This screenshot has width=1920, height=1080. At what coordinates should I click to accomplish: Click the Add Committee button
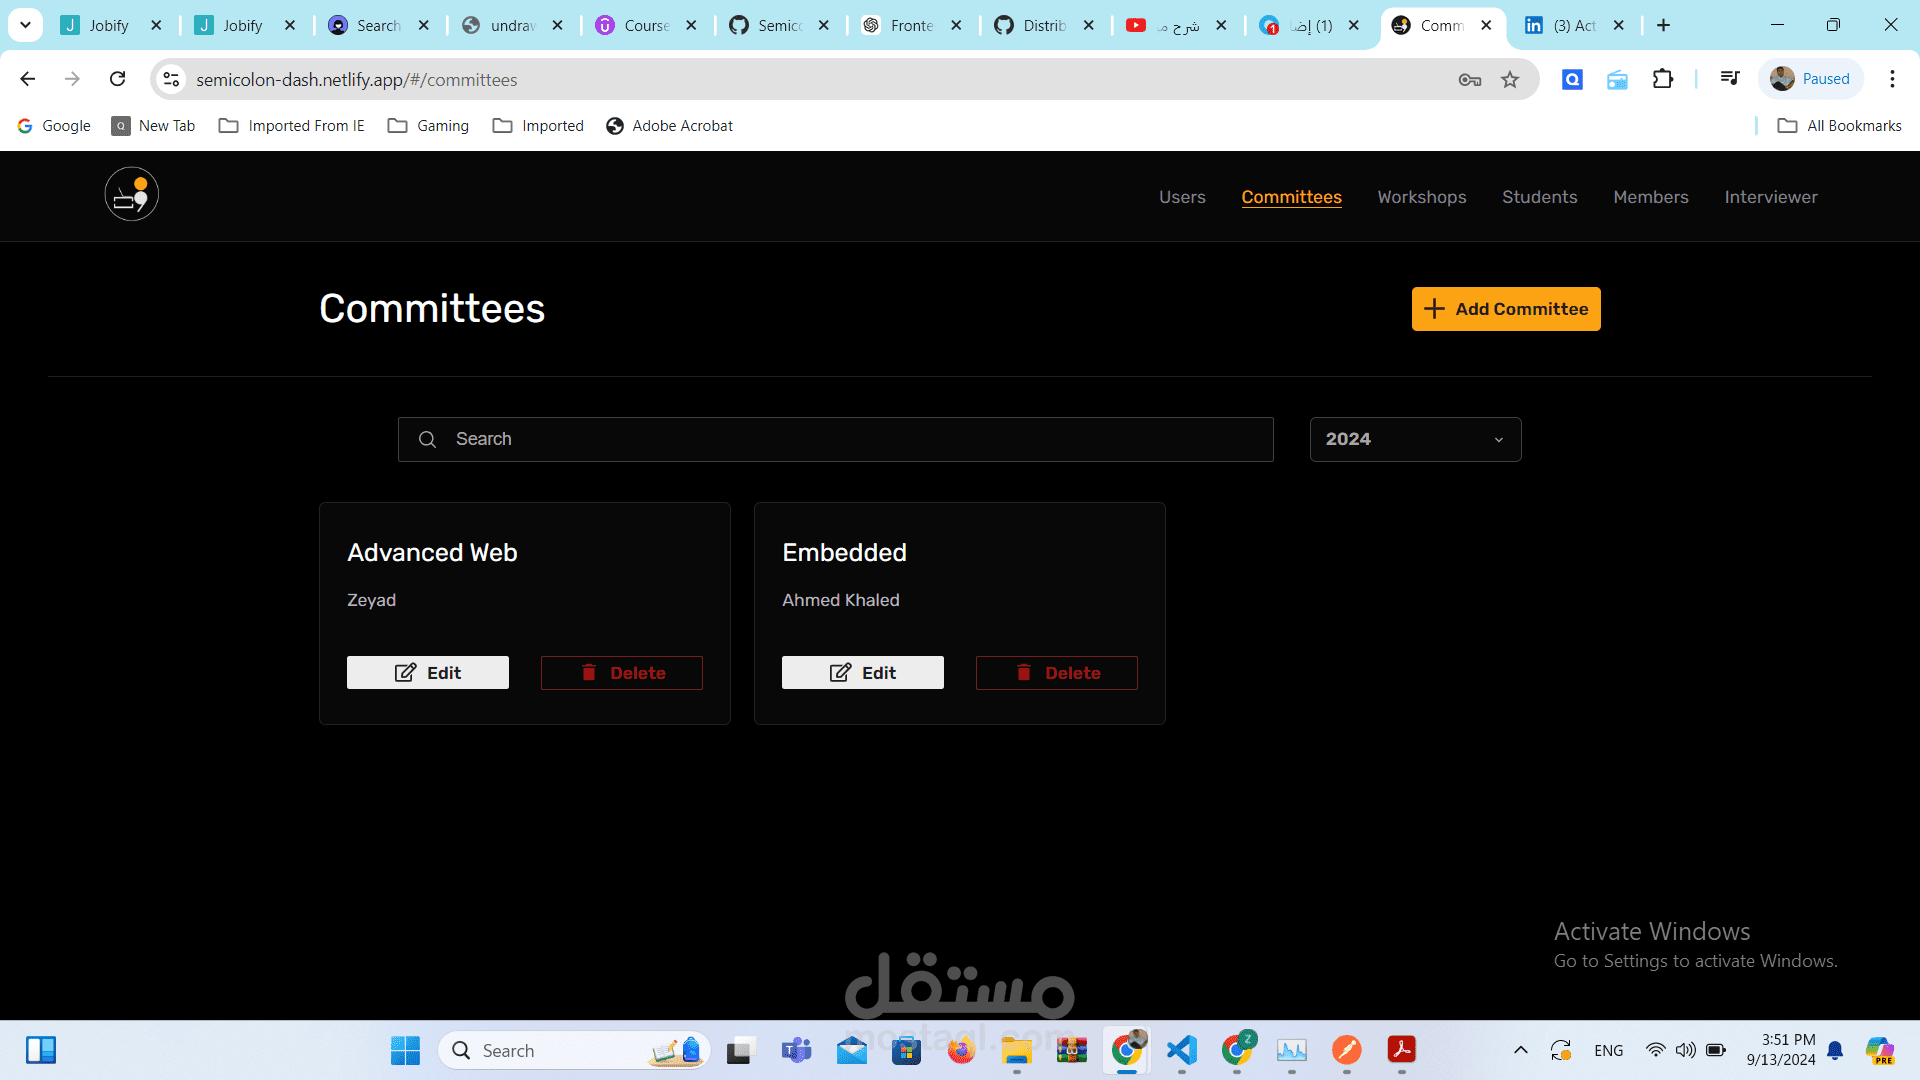coord(1505,308)
